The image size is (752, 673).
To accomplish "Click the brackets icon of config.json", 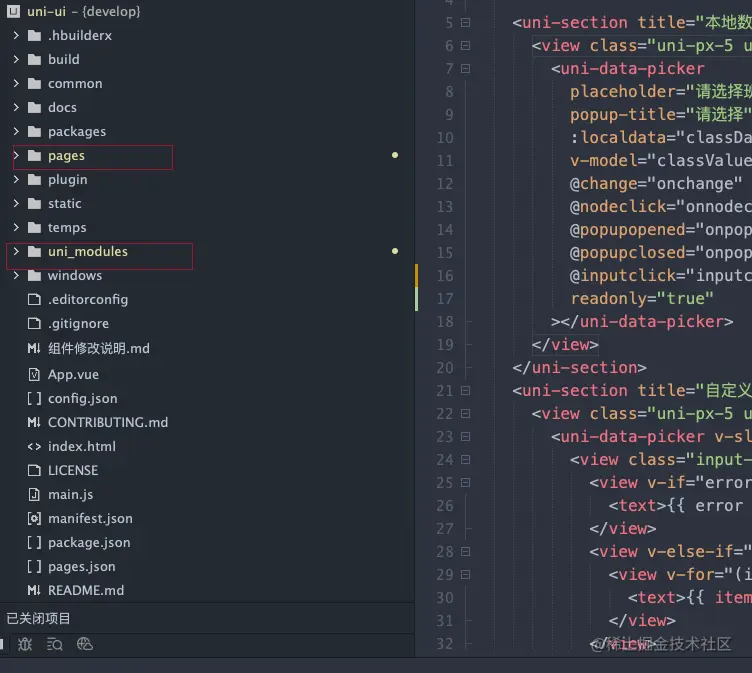I will click(x=34, y=399).
